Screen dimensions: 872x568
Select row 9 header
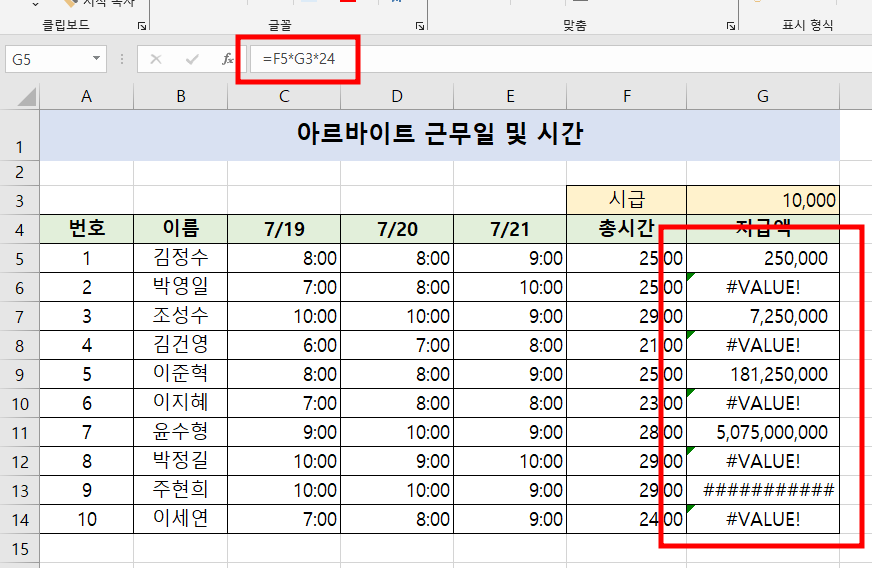click(x=19, y=374)
